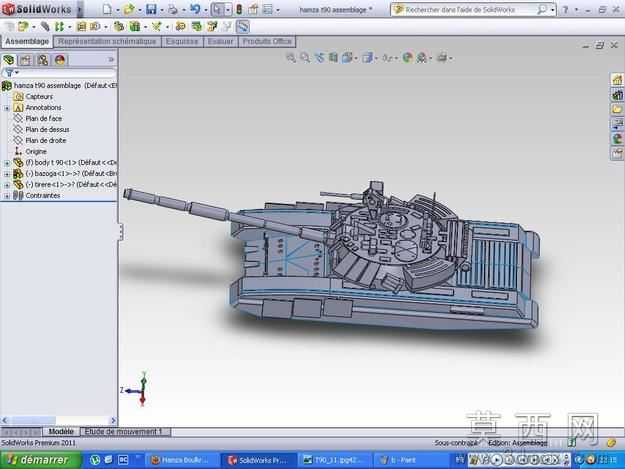Viewport: 625px width, 469px height.
Task: Select the Zoom to Area magnifier tool
Action: (305, 58)
